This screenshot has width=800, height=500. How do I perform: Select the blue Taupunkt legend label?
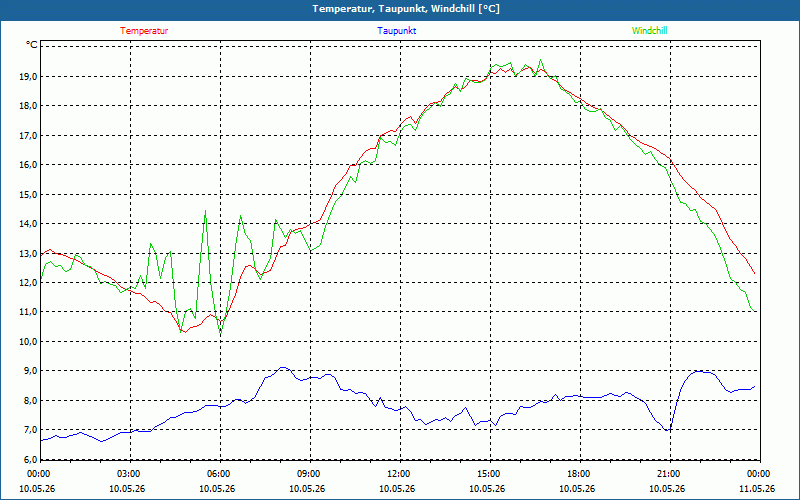(396, 31)
